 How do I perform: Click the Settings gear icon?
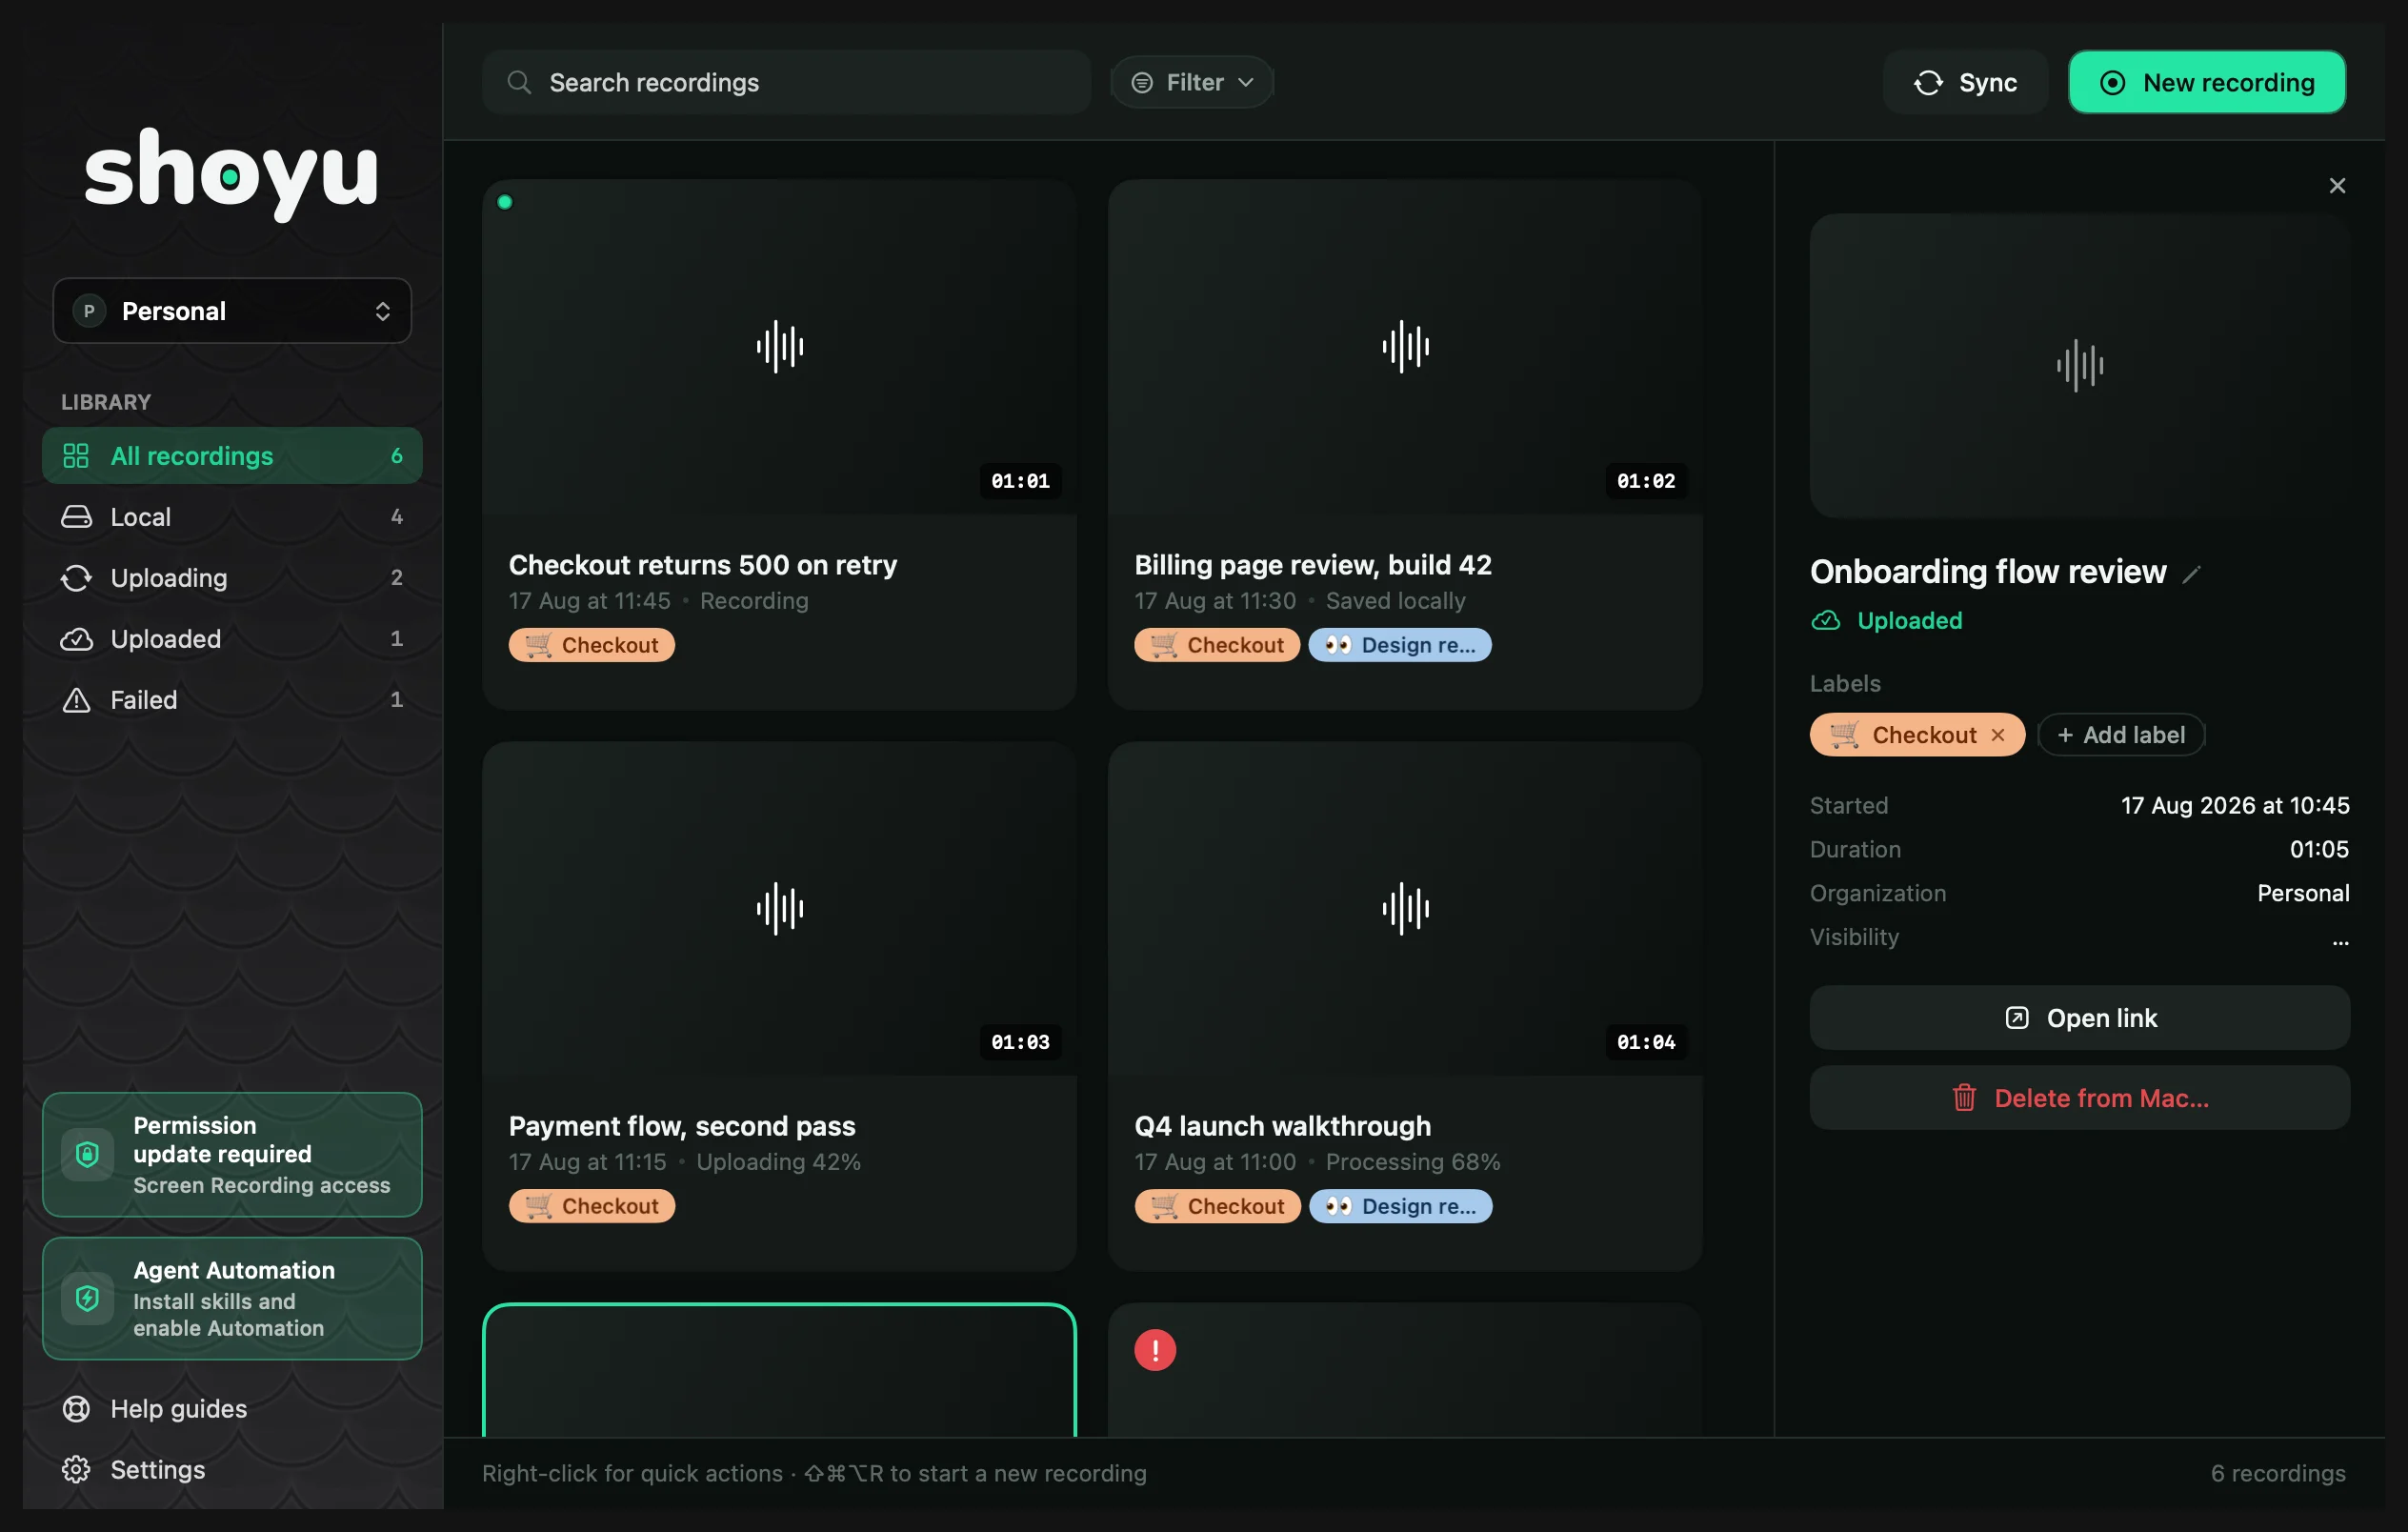click(x=76, y=1470)
